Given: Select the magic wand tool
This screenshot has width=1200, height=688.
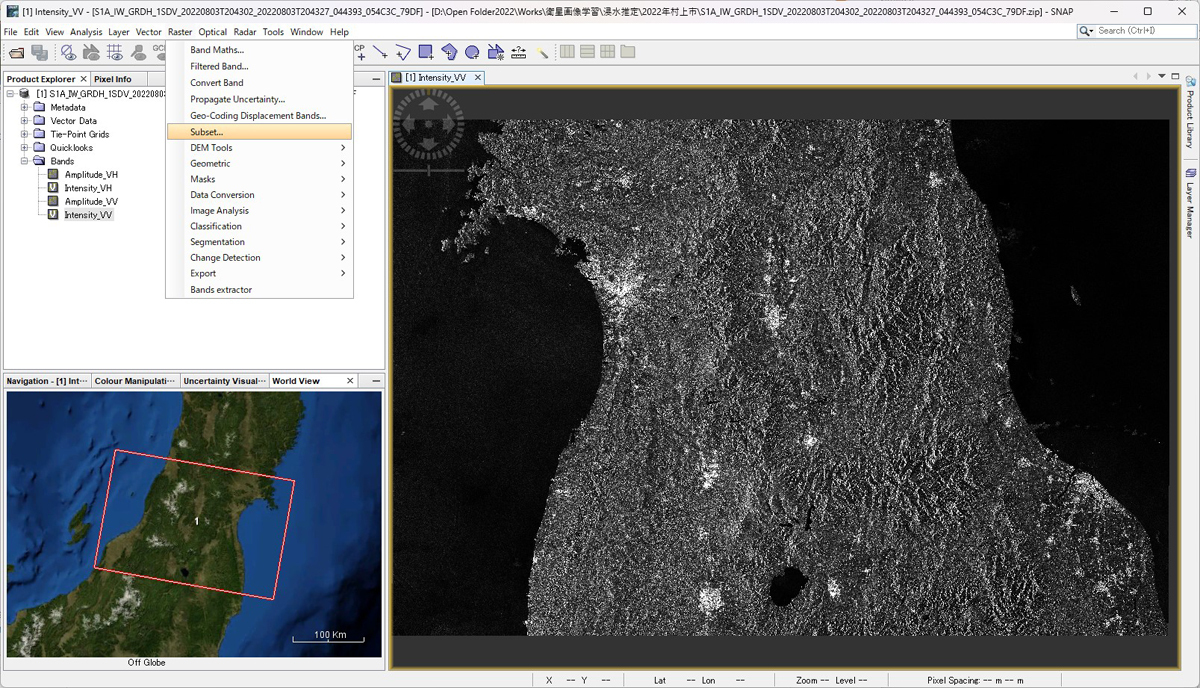Looking at the screenshot, I should tap(542, 52).
